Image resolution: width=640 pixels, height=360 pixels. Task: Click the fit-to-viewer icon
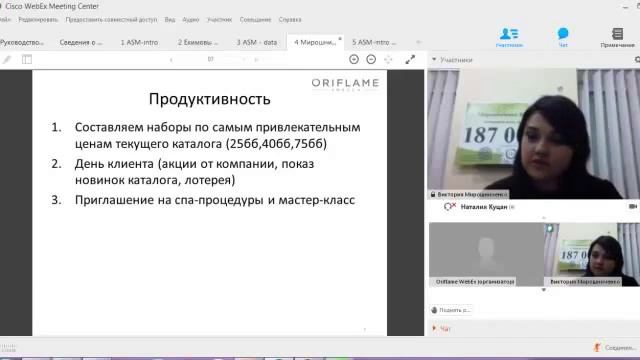click(388, 60)
